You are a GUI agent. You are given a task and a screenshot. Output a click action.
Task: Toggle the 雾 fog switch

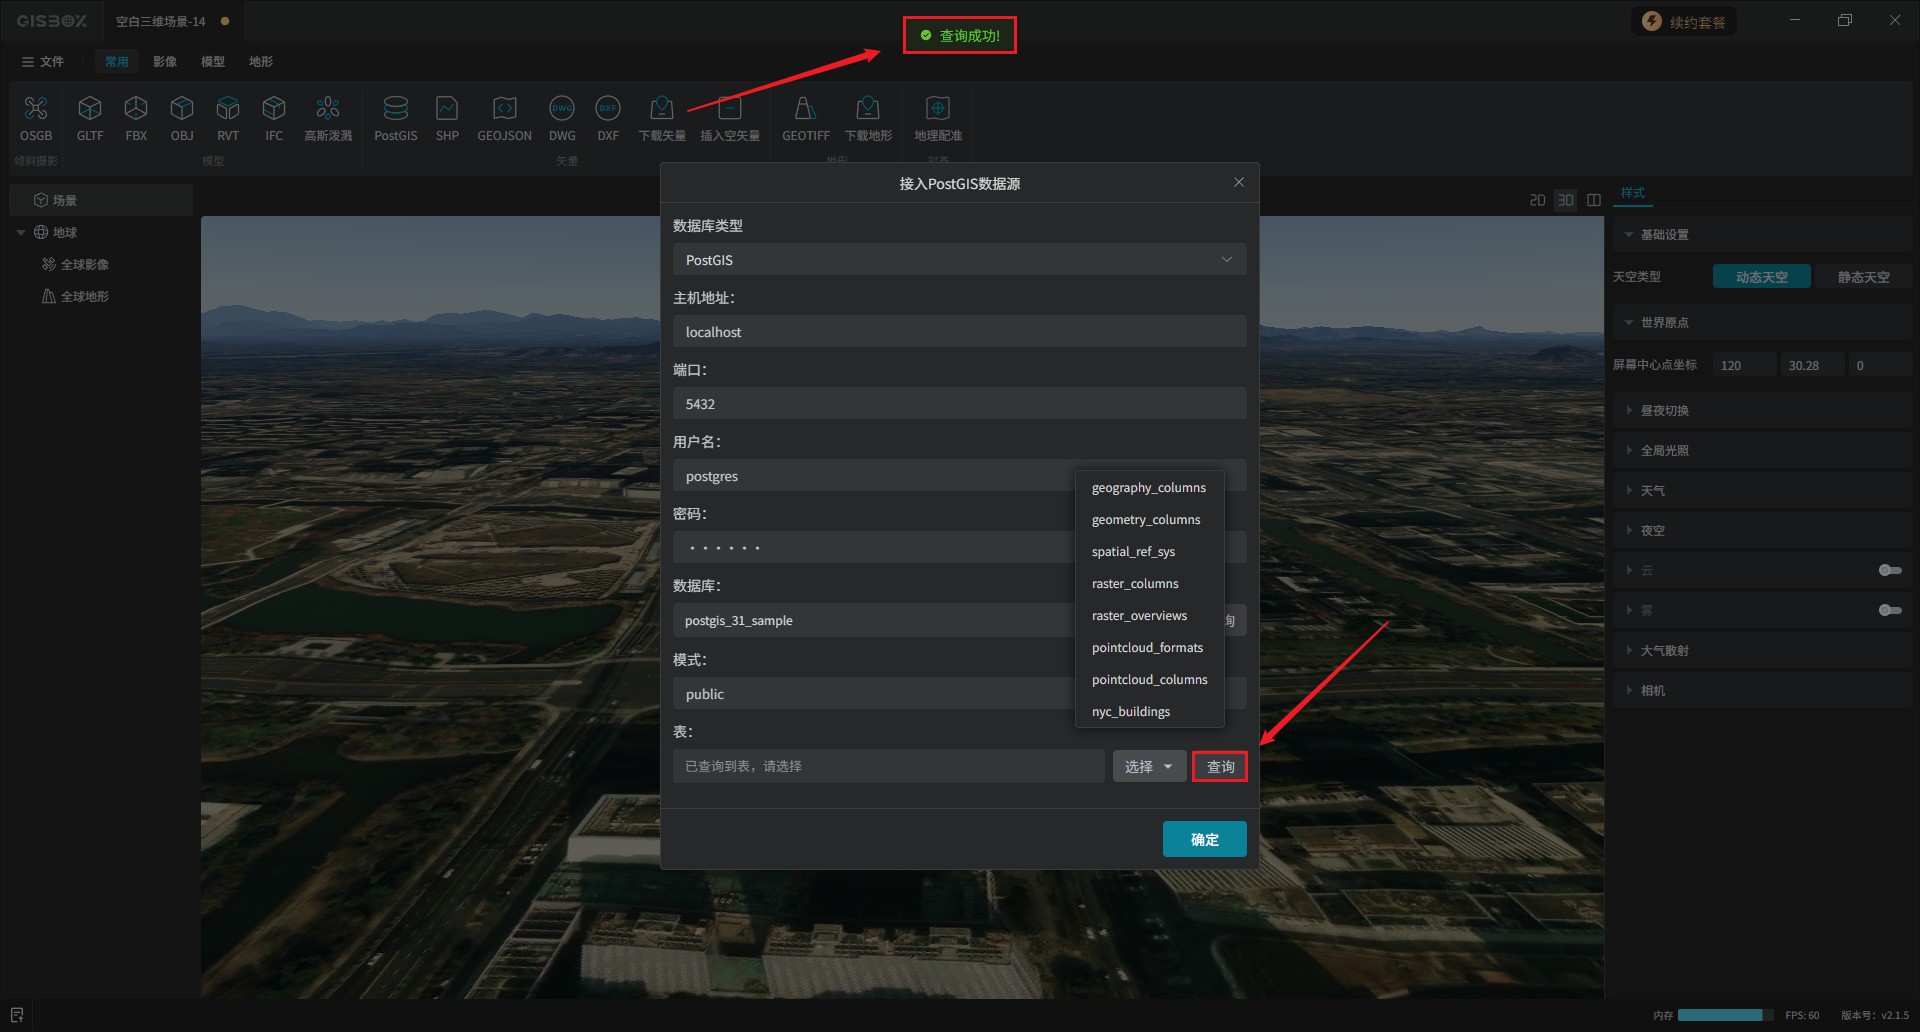(1889, 610)
